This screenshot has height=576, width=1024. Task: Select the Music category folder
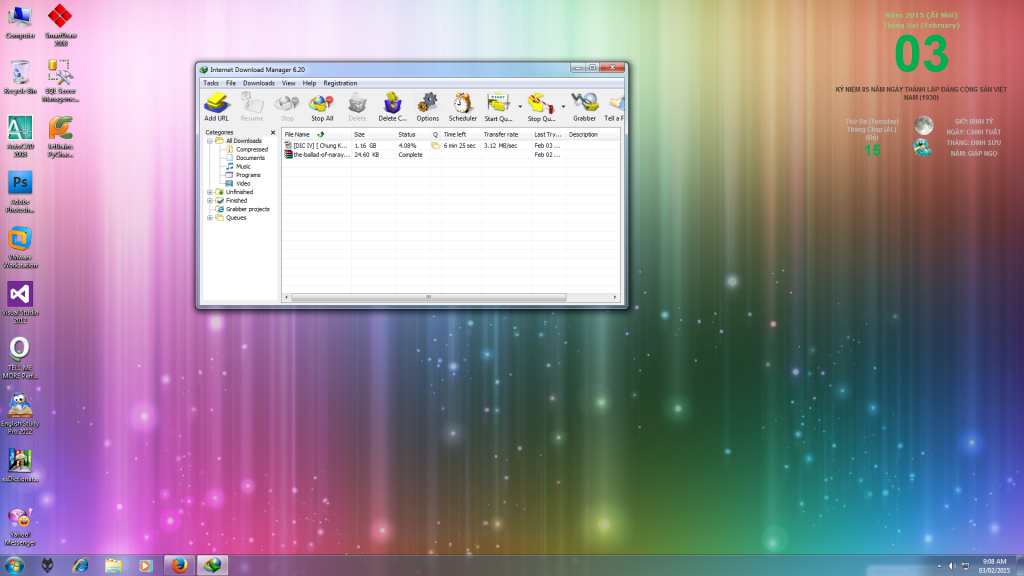(243, 166)
